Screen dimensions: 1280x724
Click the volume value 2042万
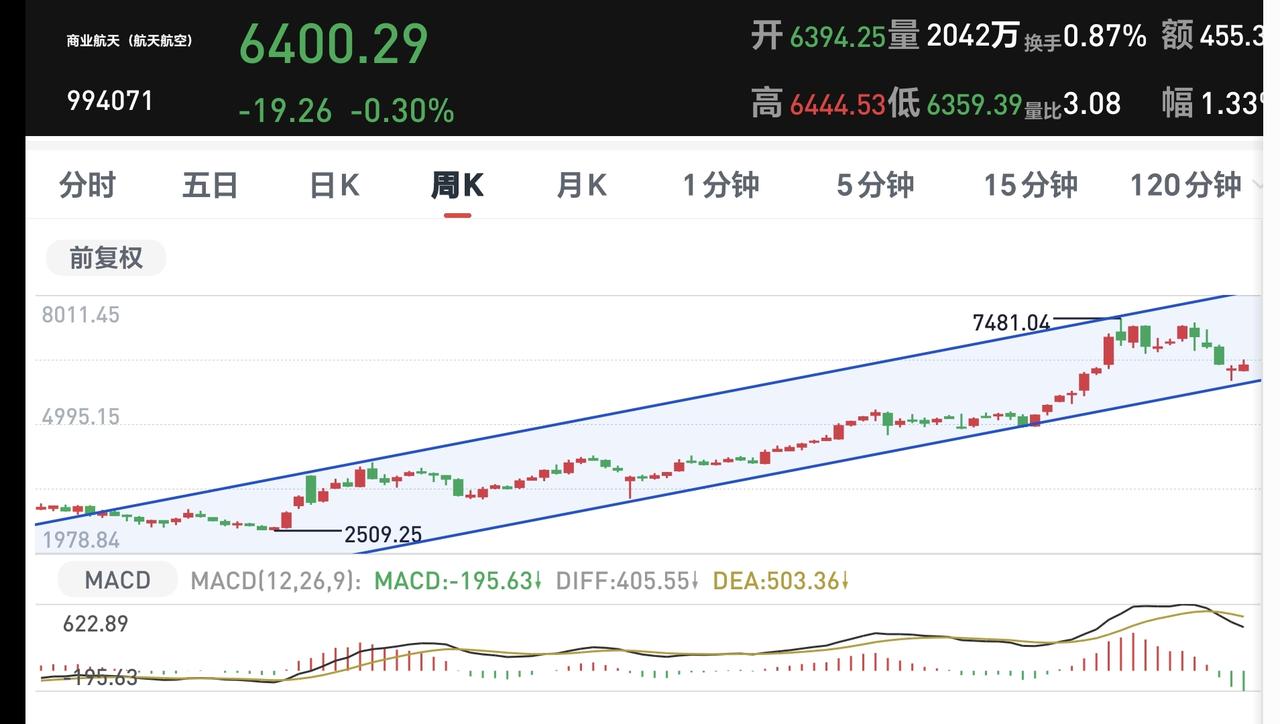pyautogui.click(x=972, y=37)
